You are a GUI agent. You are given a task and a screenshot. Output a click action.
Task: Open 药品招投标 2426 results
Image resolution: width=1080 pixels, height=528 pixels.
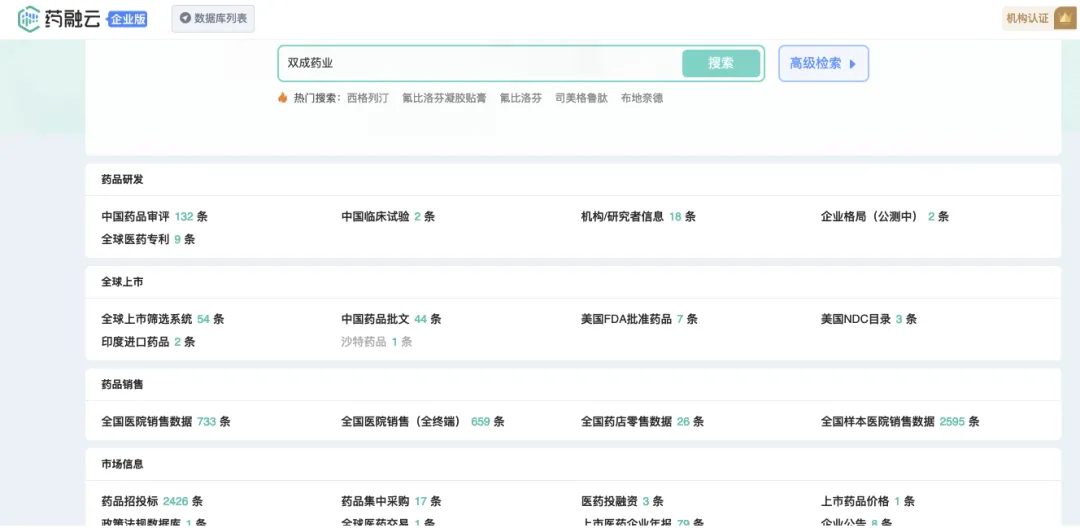tap(151, 501)
